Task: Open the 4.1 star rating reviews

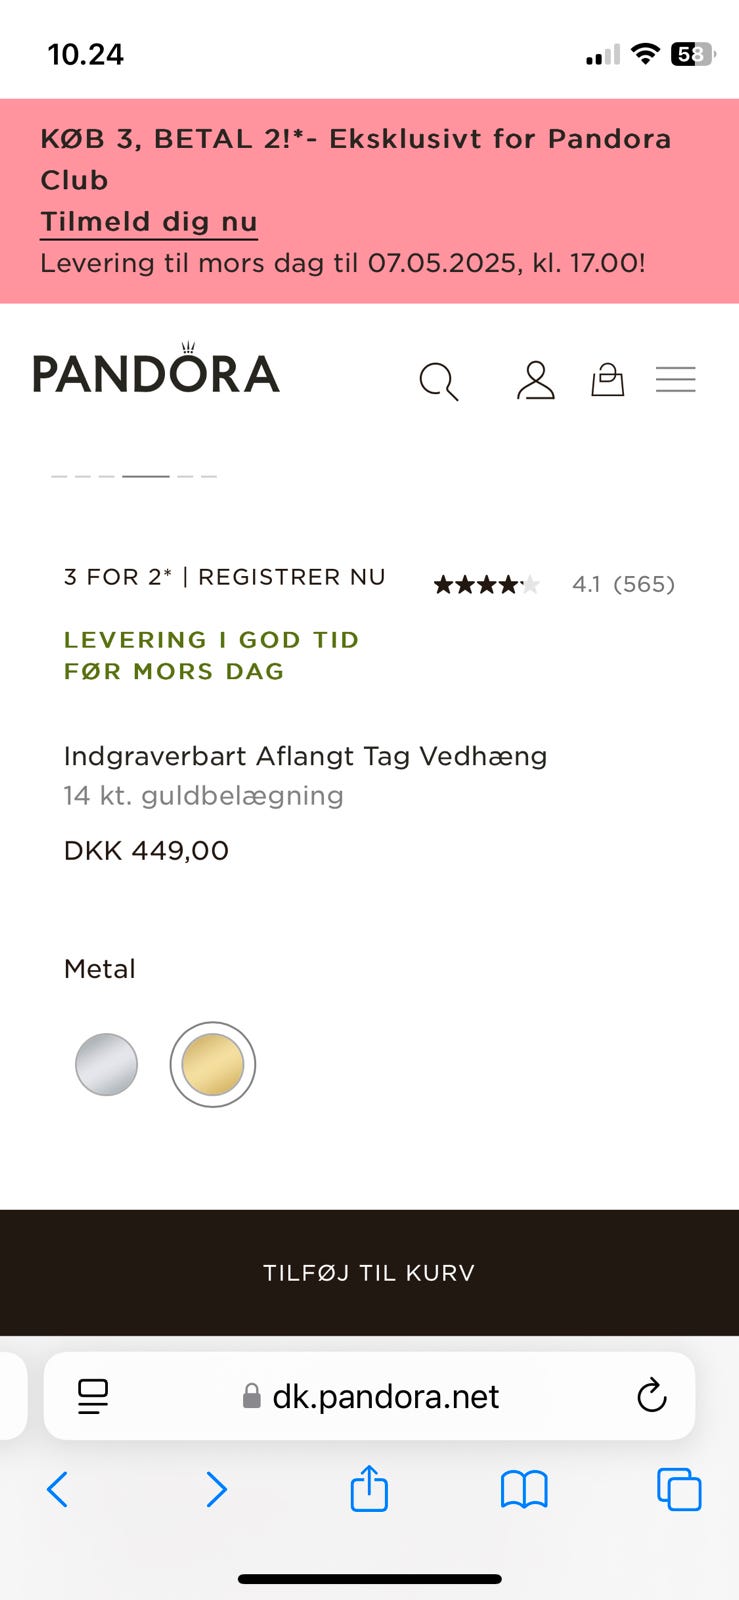Action: (553, 584)
